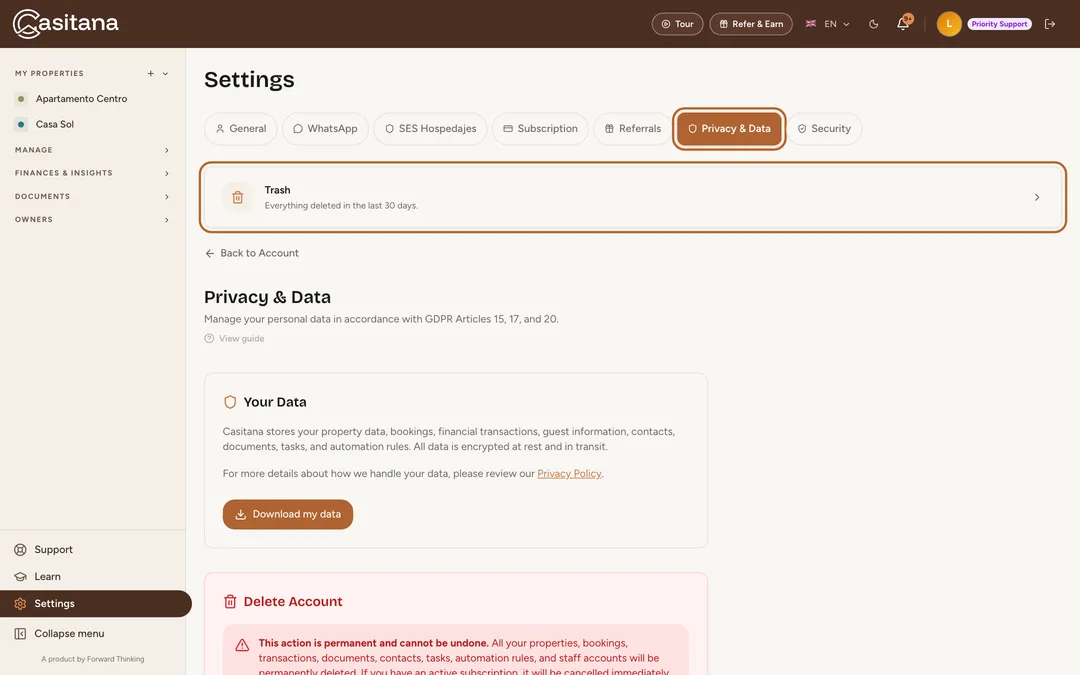Screen dimensions: 1080x675
Task: Click the Privacy & Data heading
Action: tap(267, 297)
